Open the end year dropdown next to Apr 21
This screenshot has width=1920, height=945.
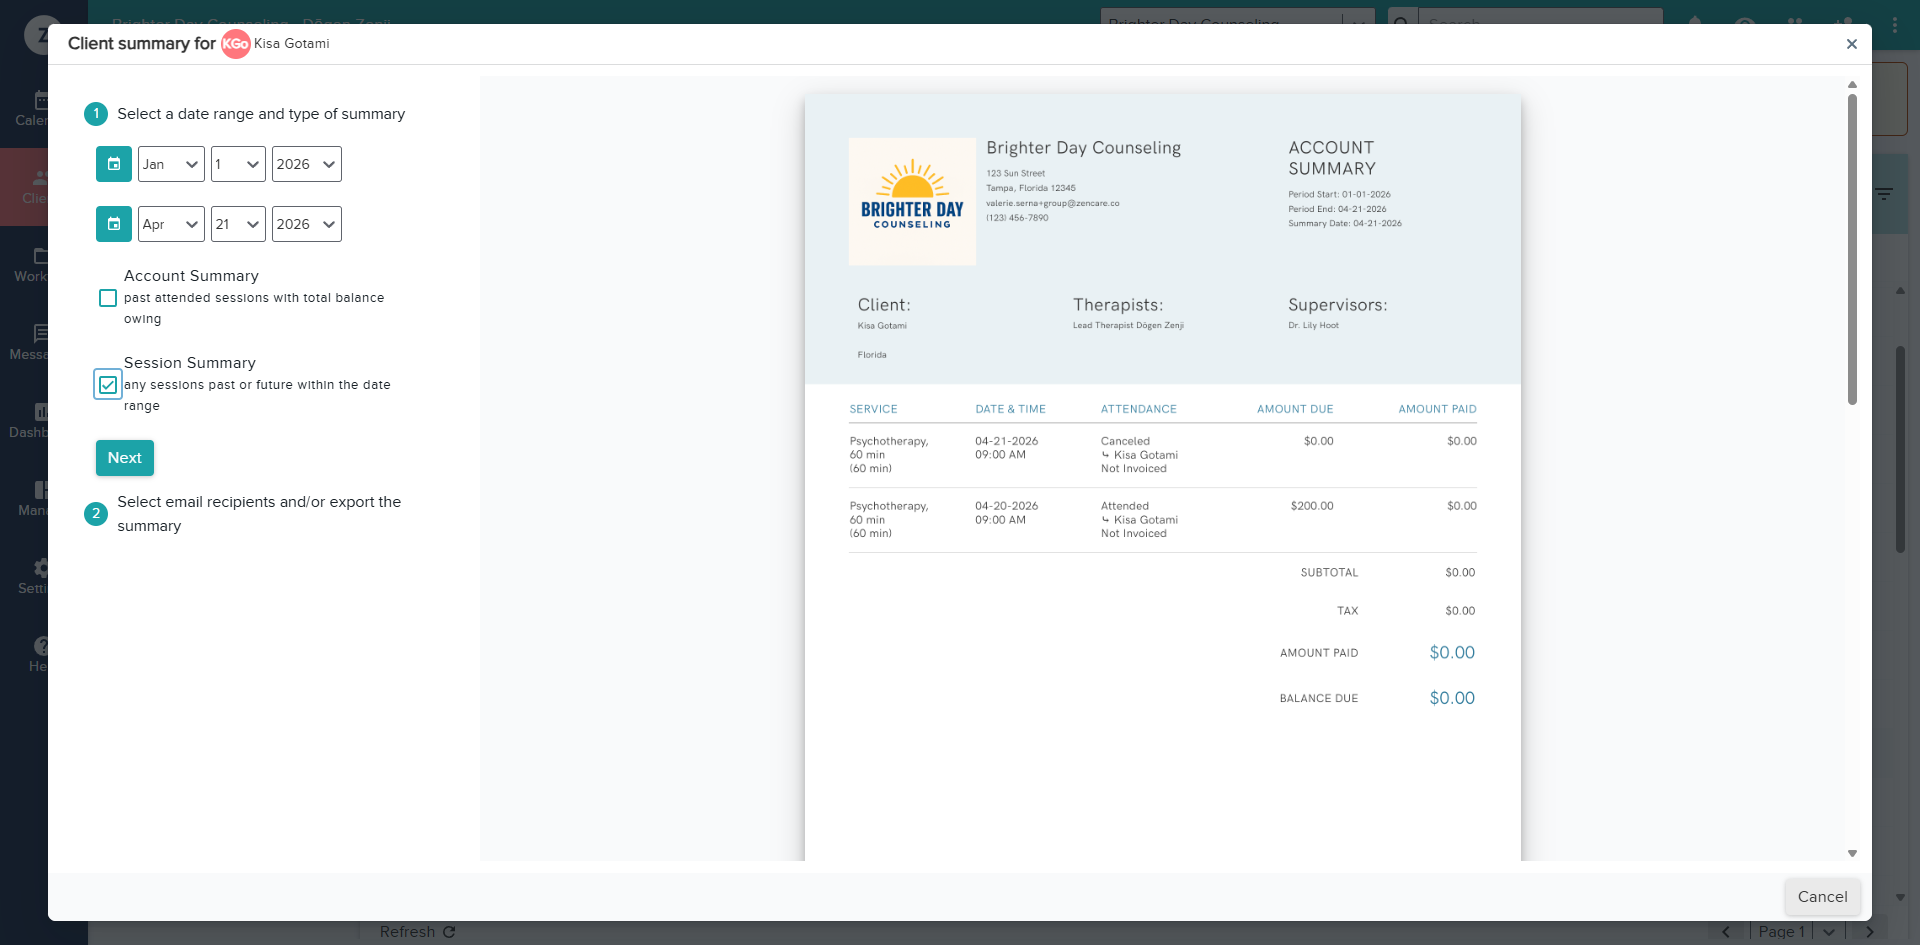[x=307, y=224]
